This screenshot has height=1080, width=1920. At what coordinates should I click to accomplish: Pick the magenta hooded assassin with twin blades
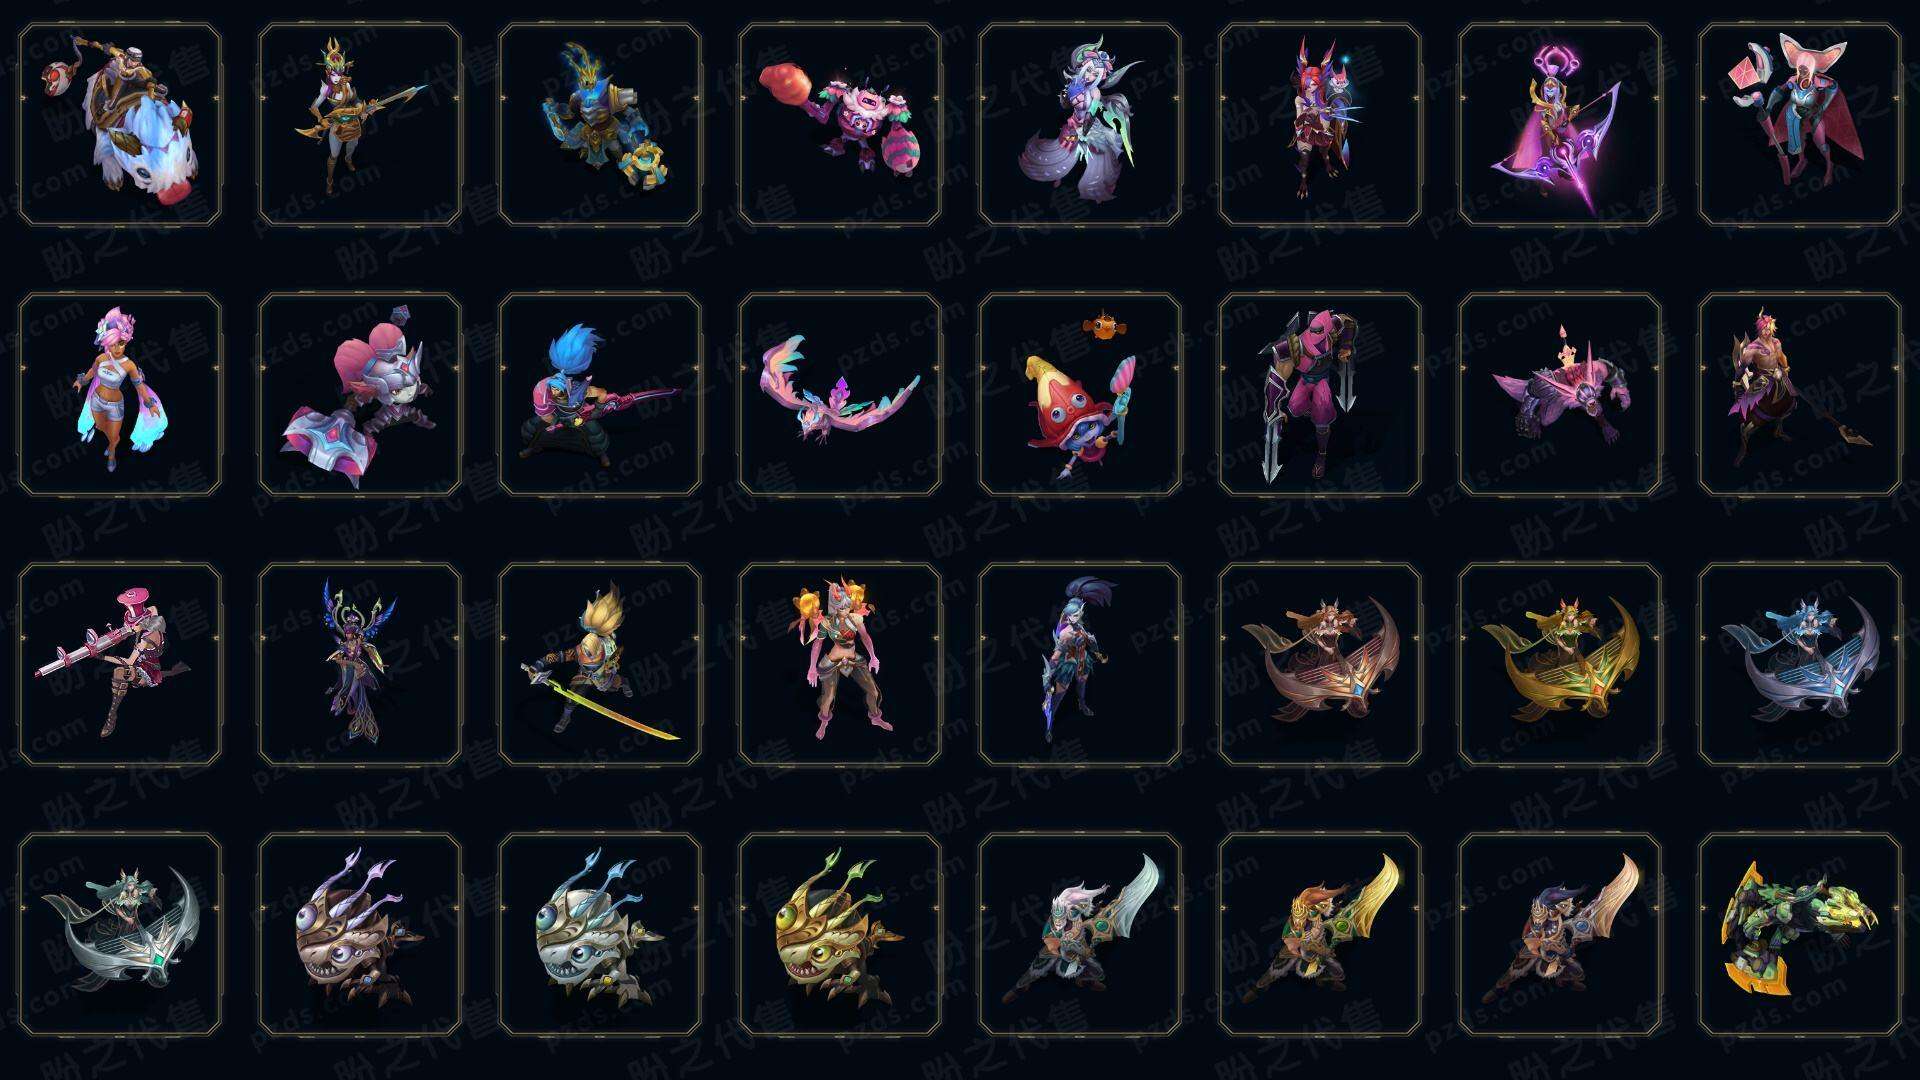click(x=1320, y=394)
